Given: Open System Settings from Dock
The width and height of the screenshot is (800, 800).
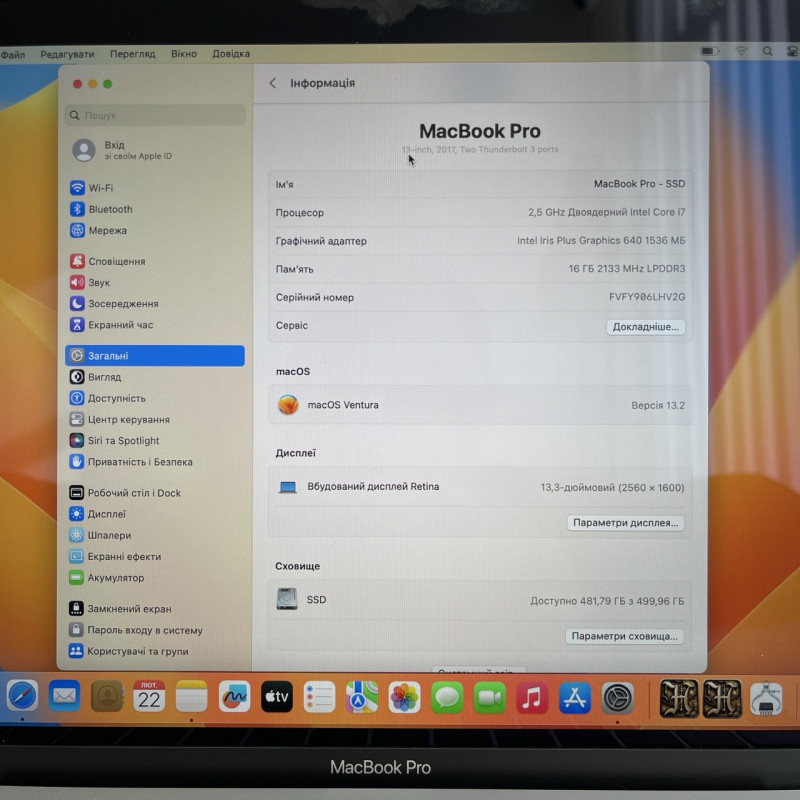Looking at the screenshot, I should click(x=617, y=698).
